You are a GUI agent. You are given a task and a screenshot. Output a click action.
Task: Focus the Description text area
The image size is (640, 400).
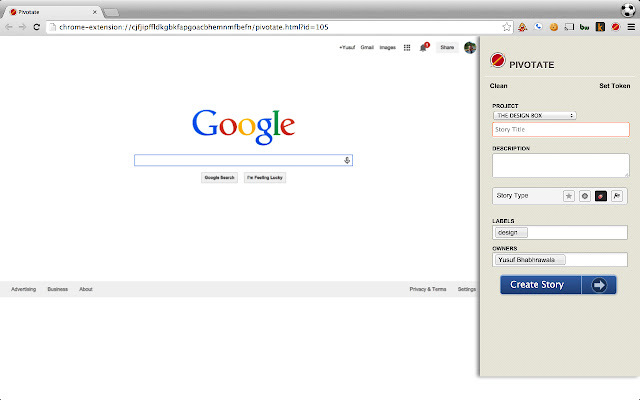coord(561,165)
